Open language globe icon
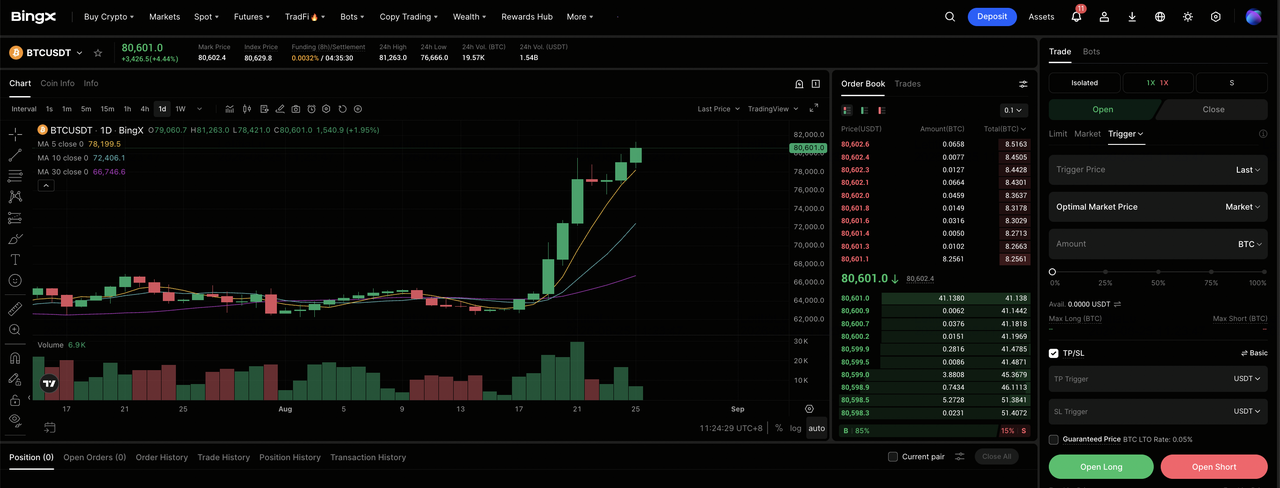Viewport: 1280px width, 488px height. tap(1160, 17)
